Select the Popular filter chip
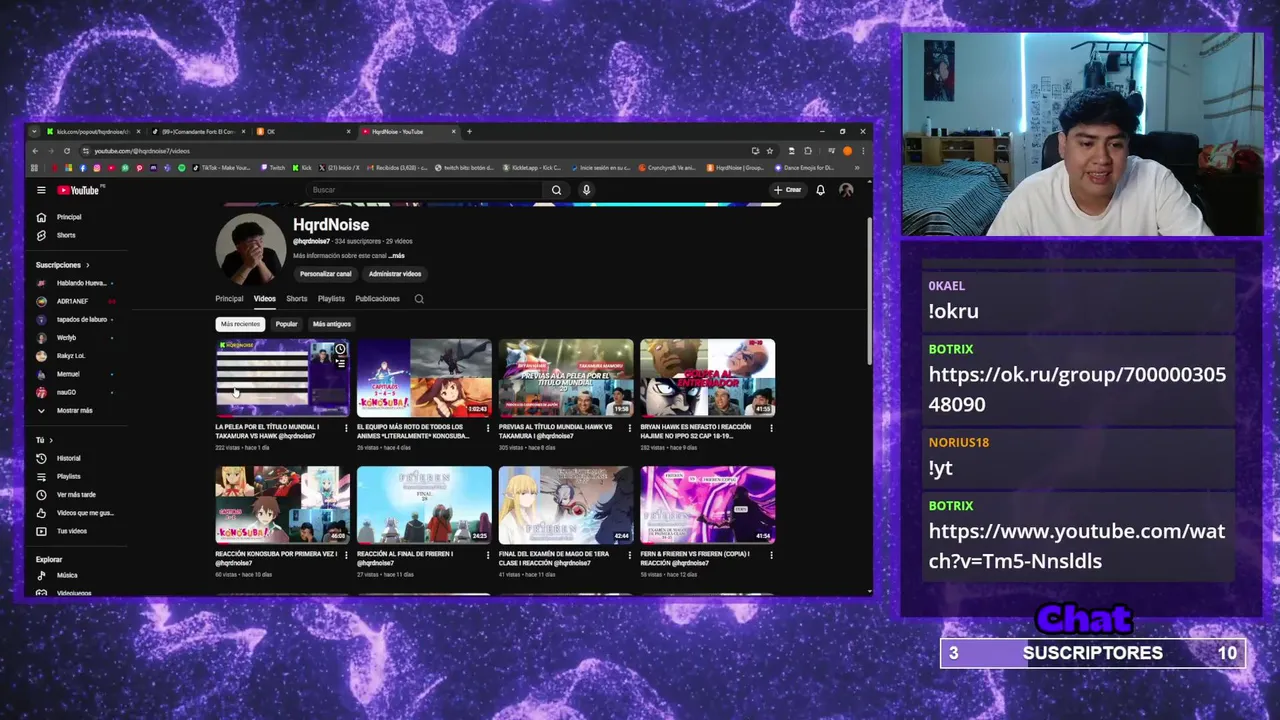This screenshot has height=720, width=1280. pyautogui.click(x=287, y=324)
